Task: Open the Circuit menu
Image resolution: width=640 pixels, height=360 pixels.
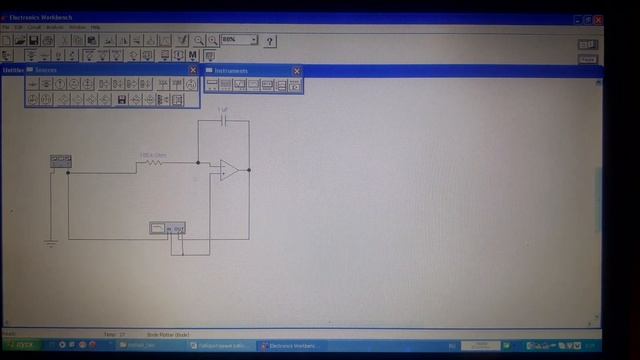Action: (34, 27)
